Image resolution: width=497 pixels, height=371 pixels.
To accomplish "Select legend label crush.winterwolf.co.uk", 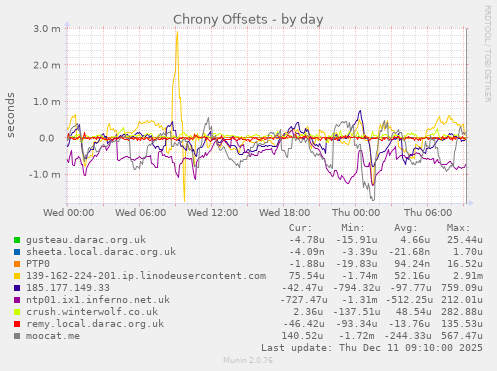I will tap(92, 312).
